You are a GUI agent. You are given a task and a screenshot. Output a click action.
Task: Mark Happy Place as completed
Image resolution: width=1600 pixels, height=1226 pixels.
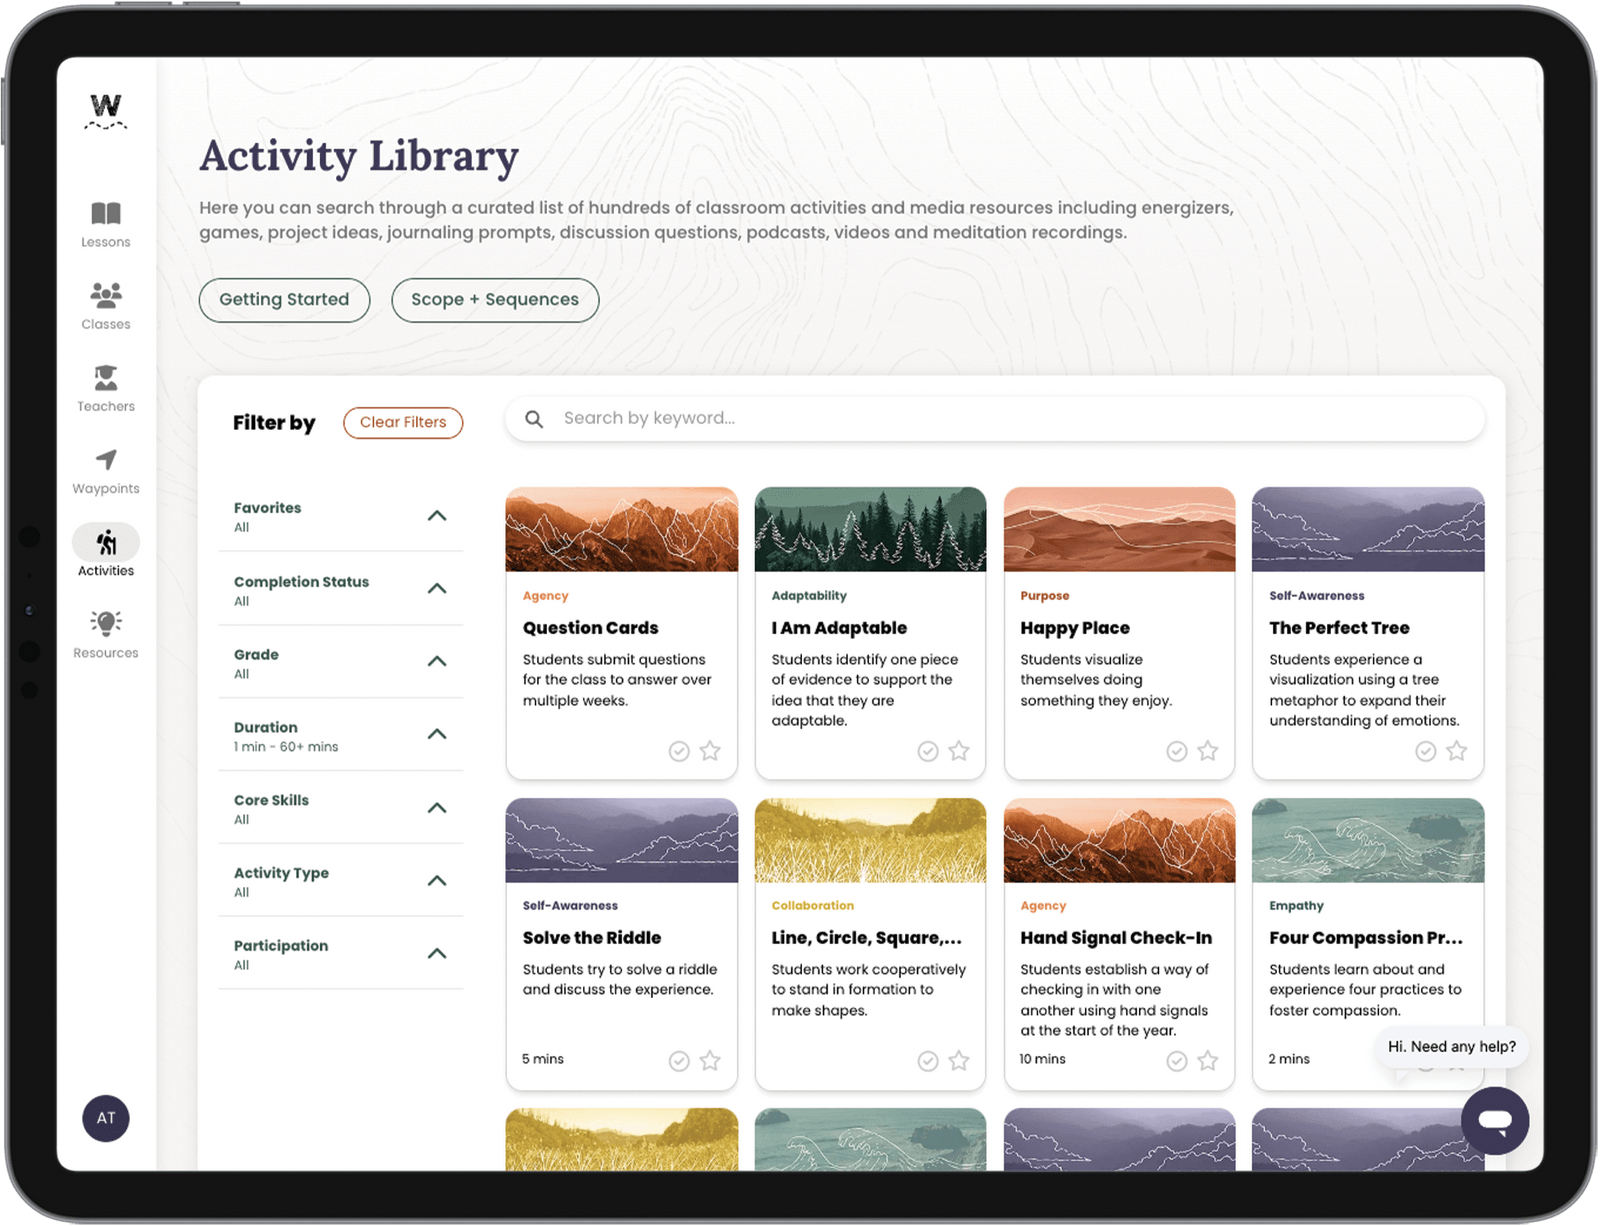1177,751
